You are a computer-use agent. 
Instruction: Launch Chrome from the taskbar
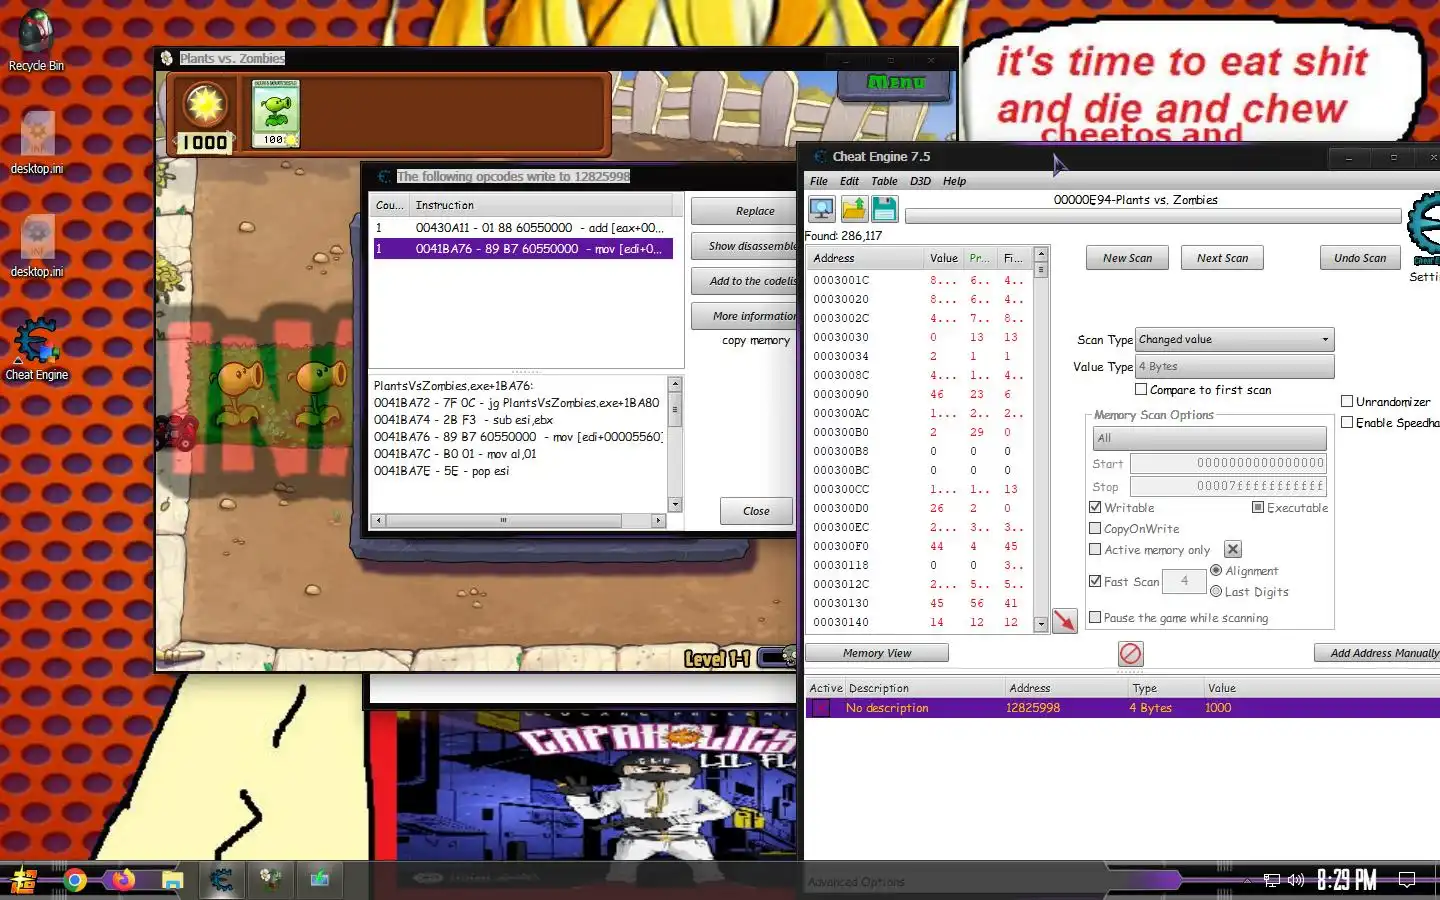point(74,880)
